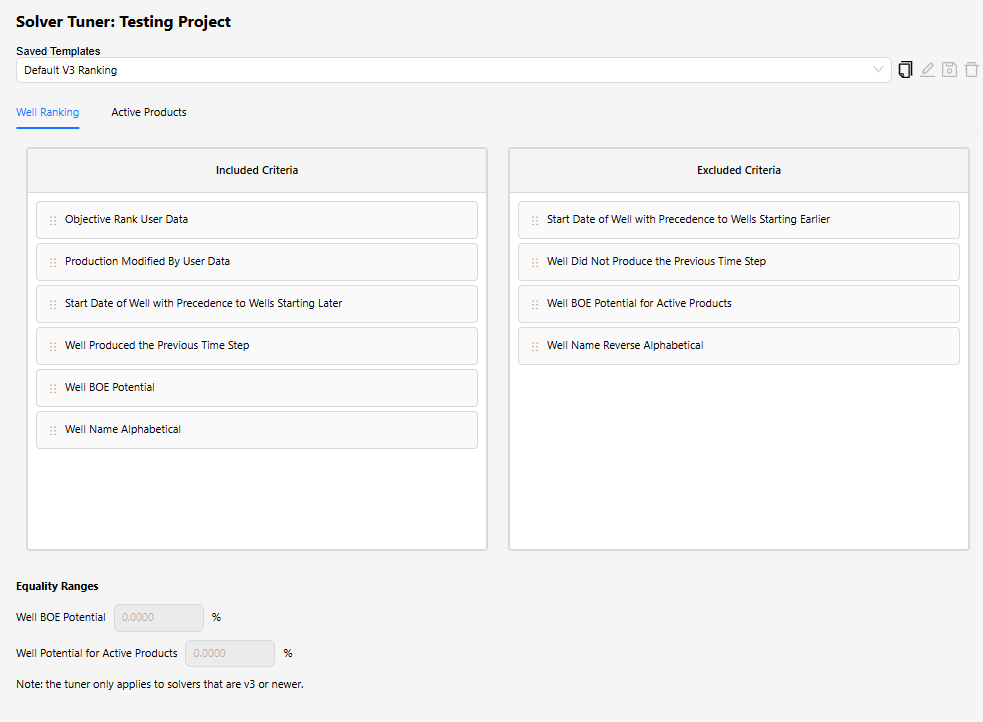Viewport: 983px width, 722px height.
Task: Select Start Date Precedence to Wells Starting Earlier
Action: [739, 219]
